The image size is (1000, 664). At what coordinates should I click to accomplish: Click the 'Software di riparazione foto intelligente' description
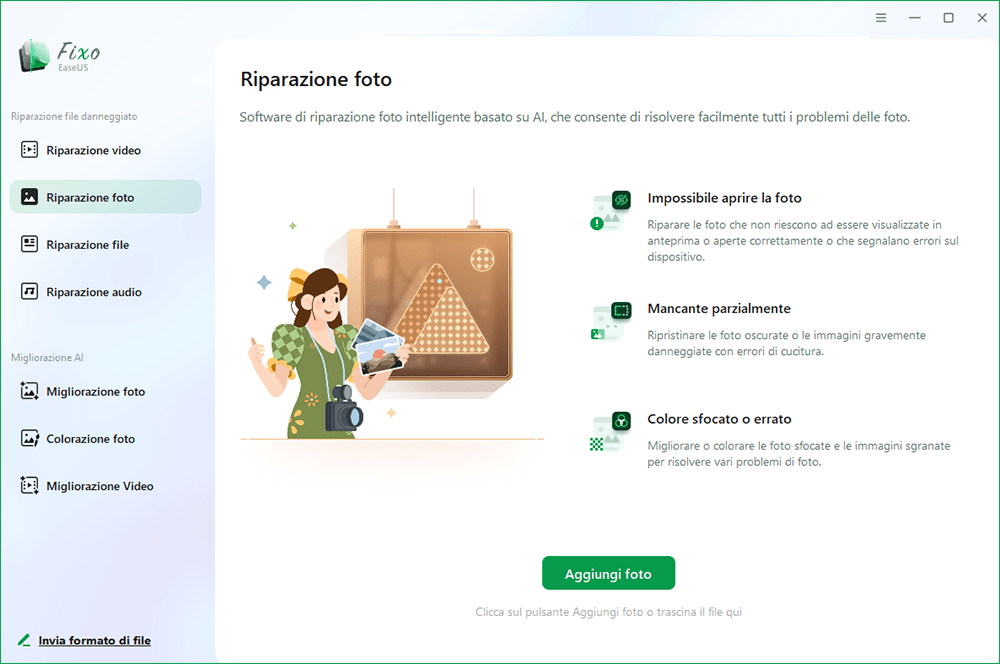pyautogui.click(x=575, y=117)
